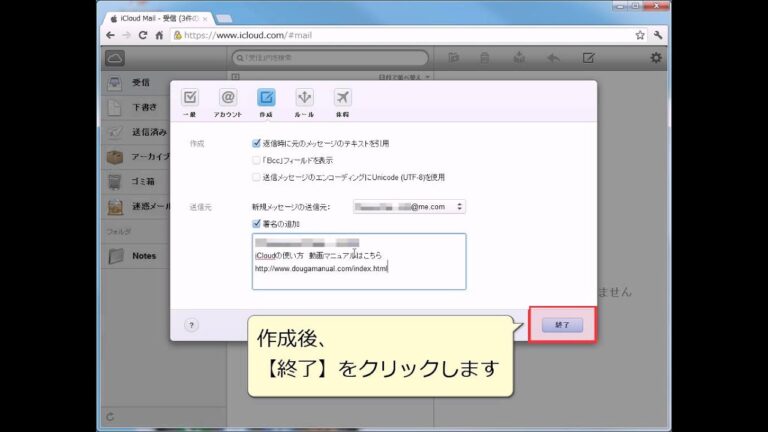Click the bookmark star icon
The image size is (768, 432).
(x=640, y=35)
